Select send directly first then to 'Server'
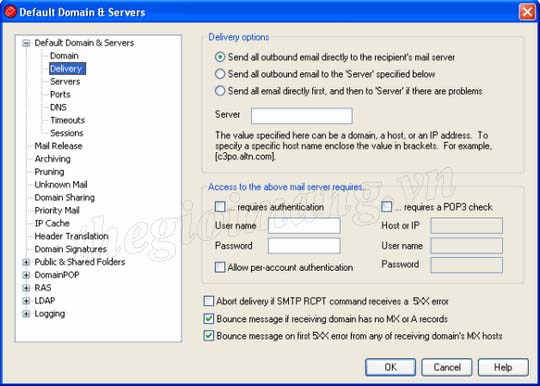 pos(220,91)
